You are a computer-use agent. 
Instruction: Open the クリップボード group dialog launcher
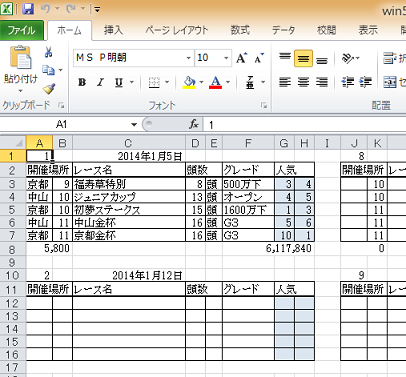coord(61,105)
